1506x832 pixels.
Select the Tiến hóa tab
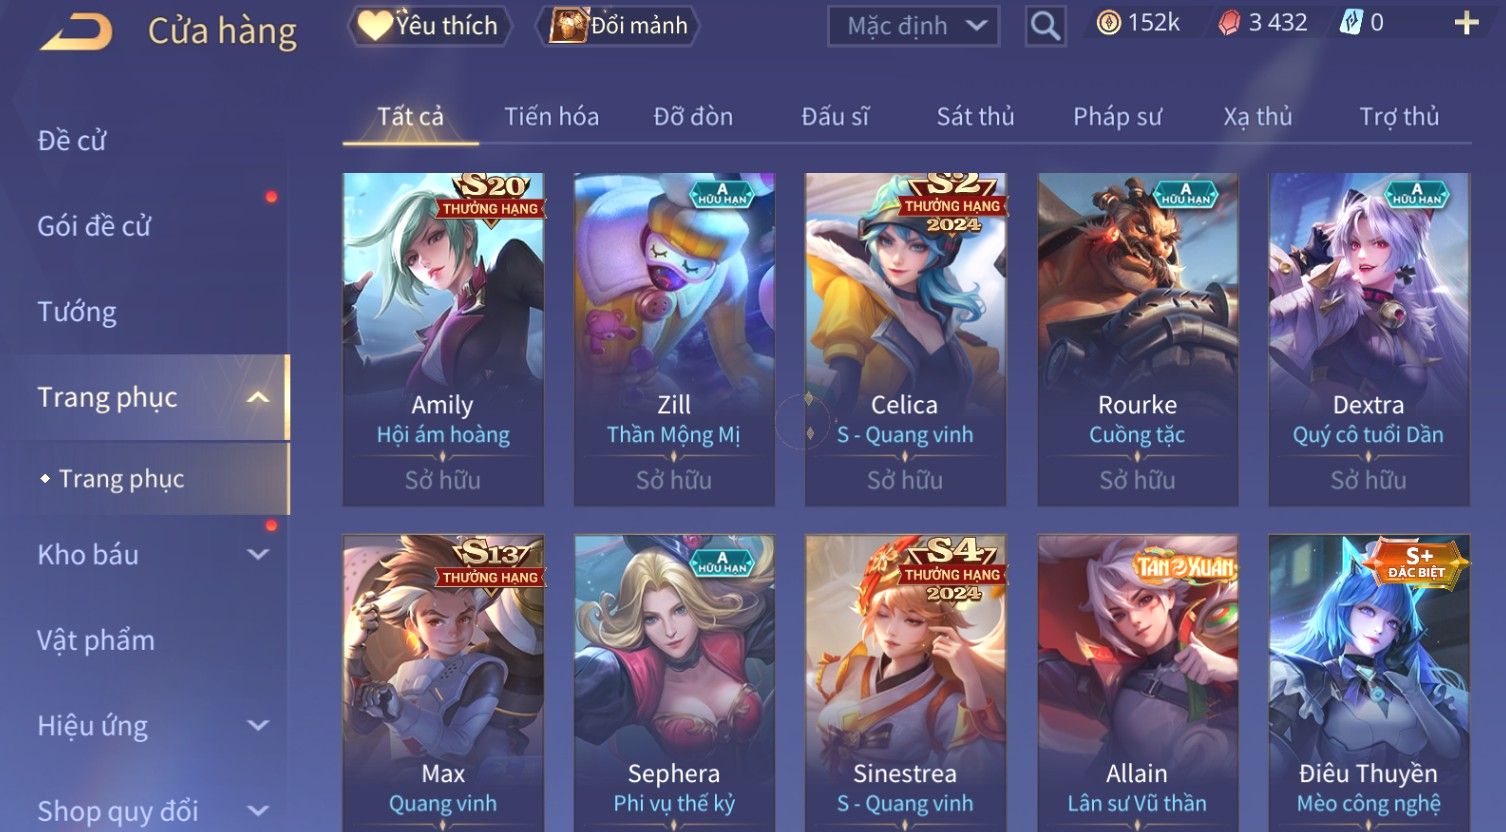pyautogui.click(x=551, y=117)
